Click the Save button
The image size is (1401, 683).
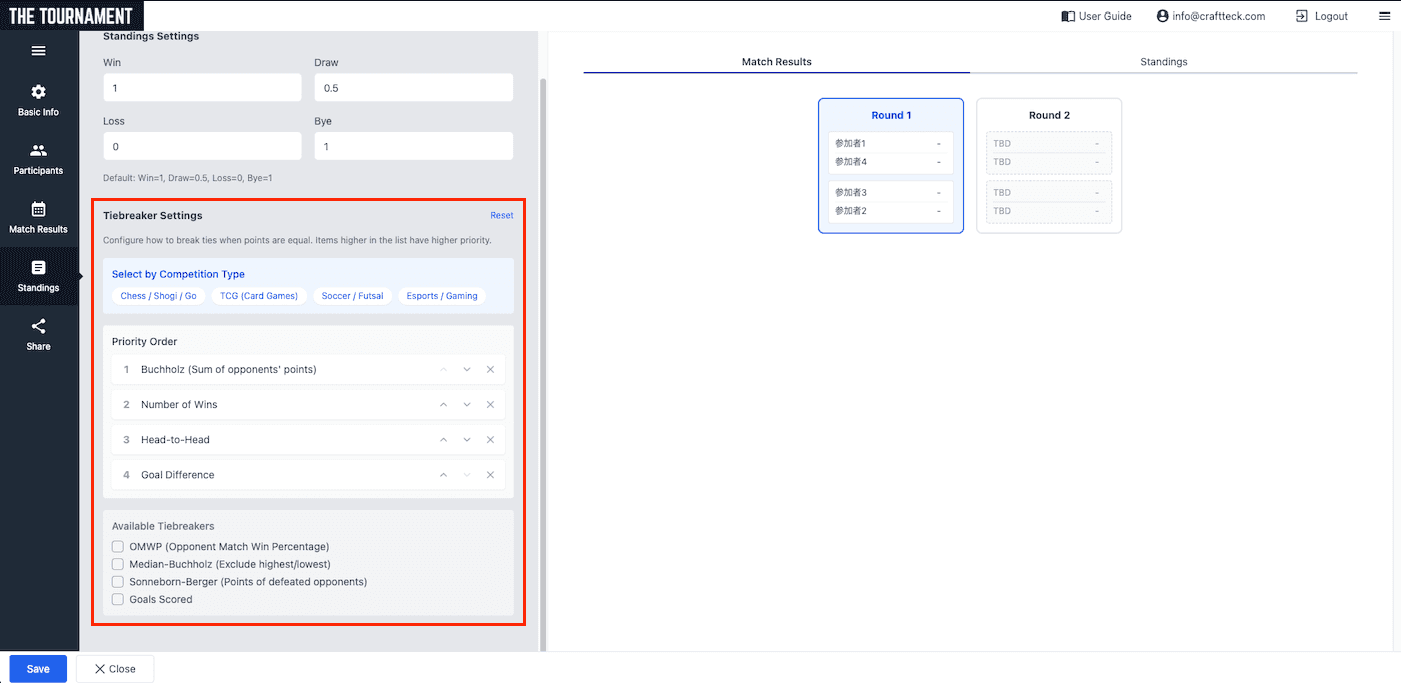(38, 669)
